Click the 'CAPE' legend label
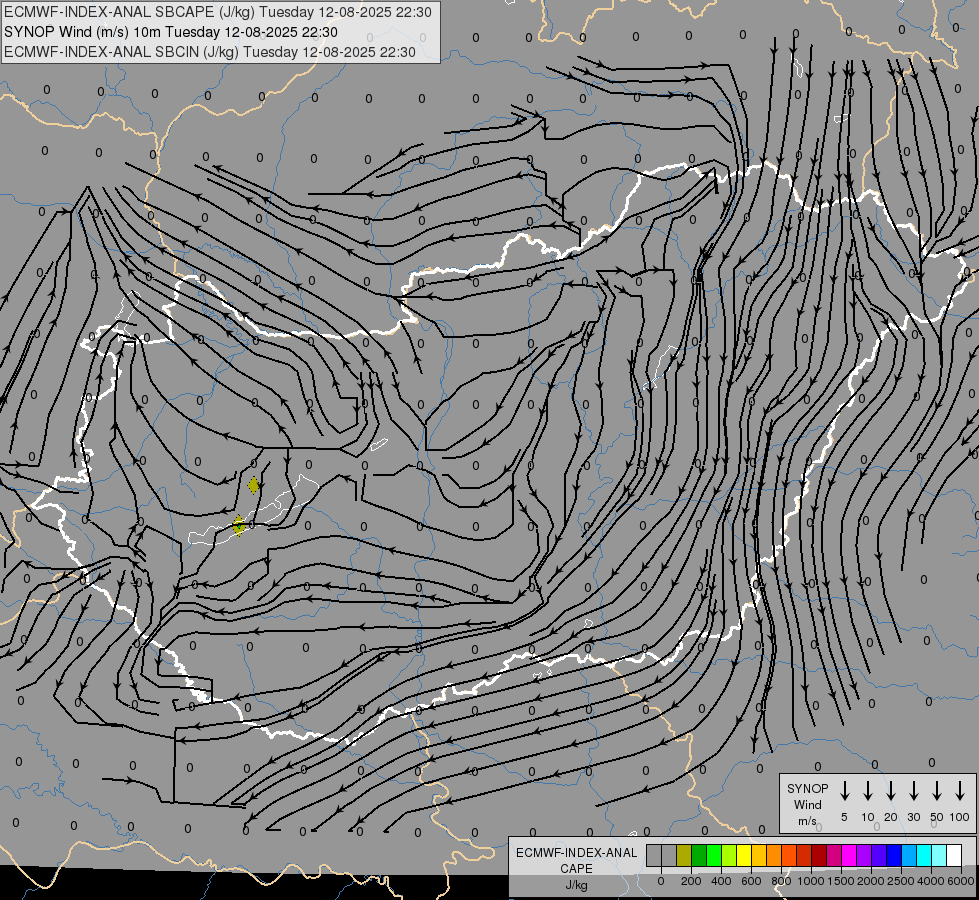The height and width of the screenshot is (900, 979). coord(576,869)
